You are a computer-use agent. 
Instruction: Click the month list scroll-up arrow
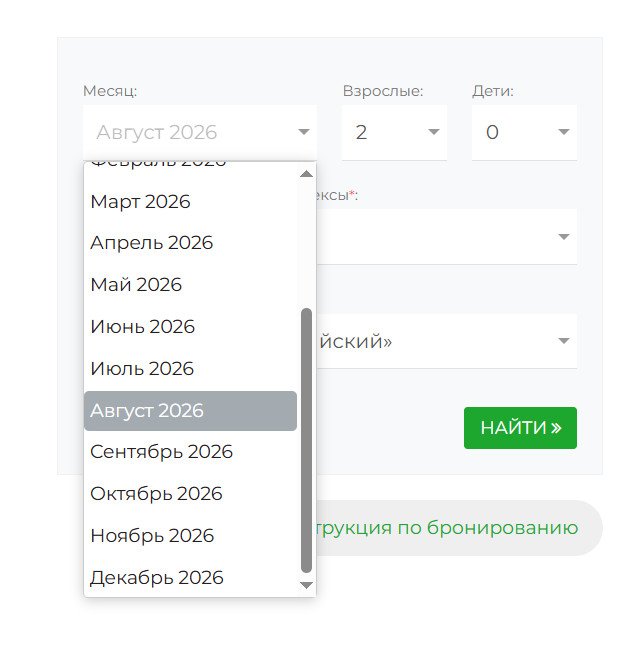(307, 174)
